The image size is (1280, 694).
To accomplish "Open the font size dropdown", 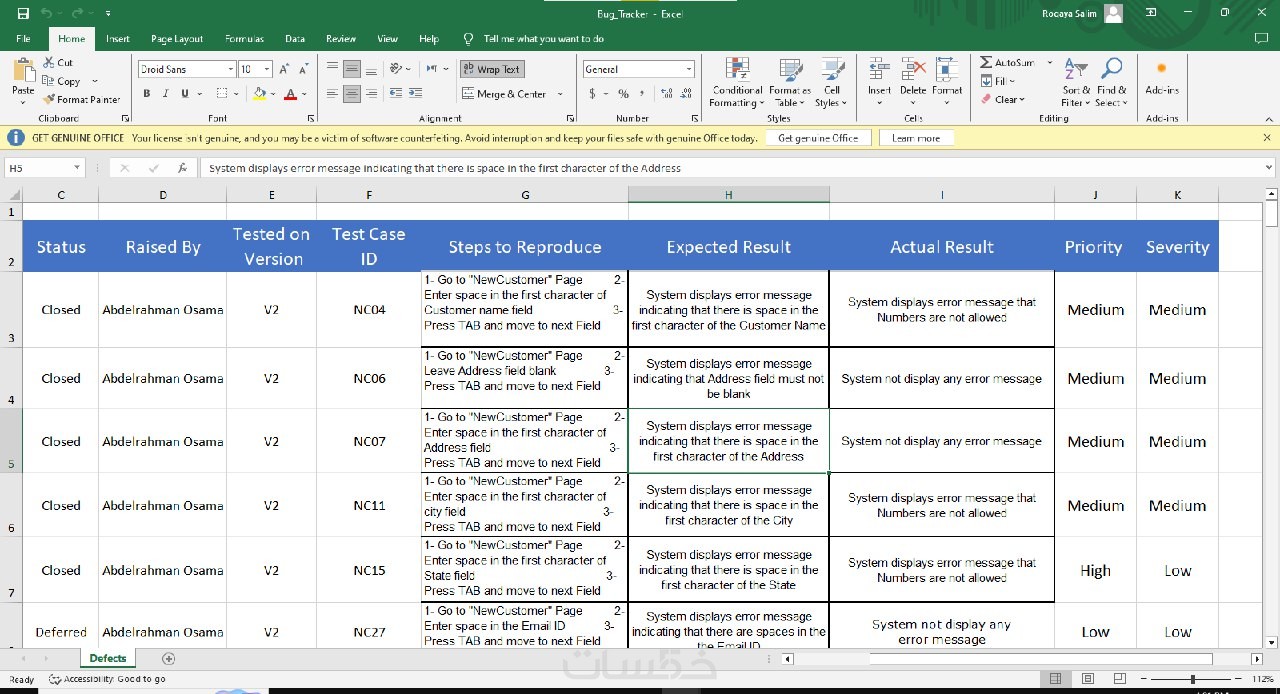I will coord(267,69).
